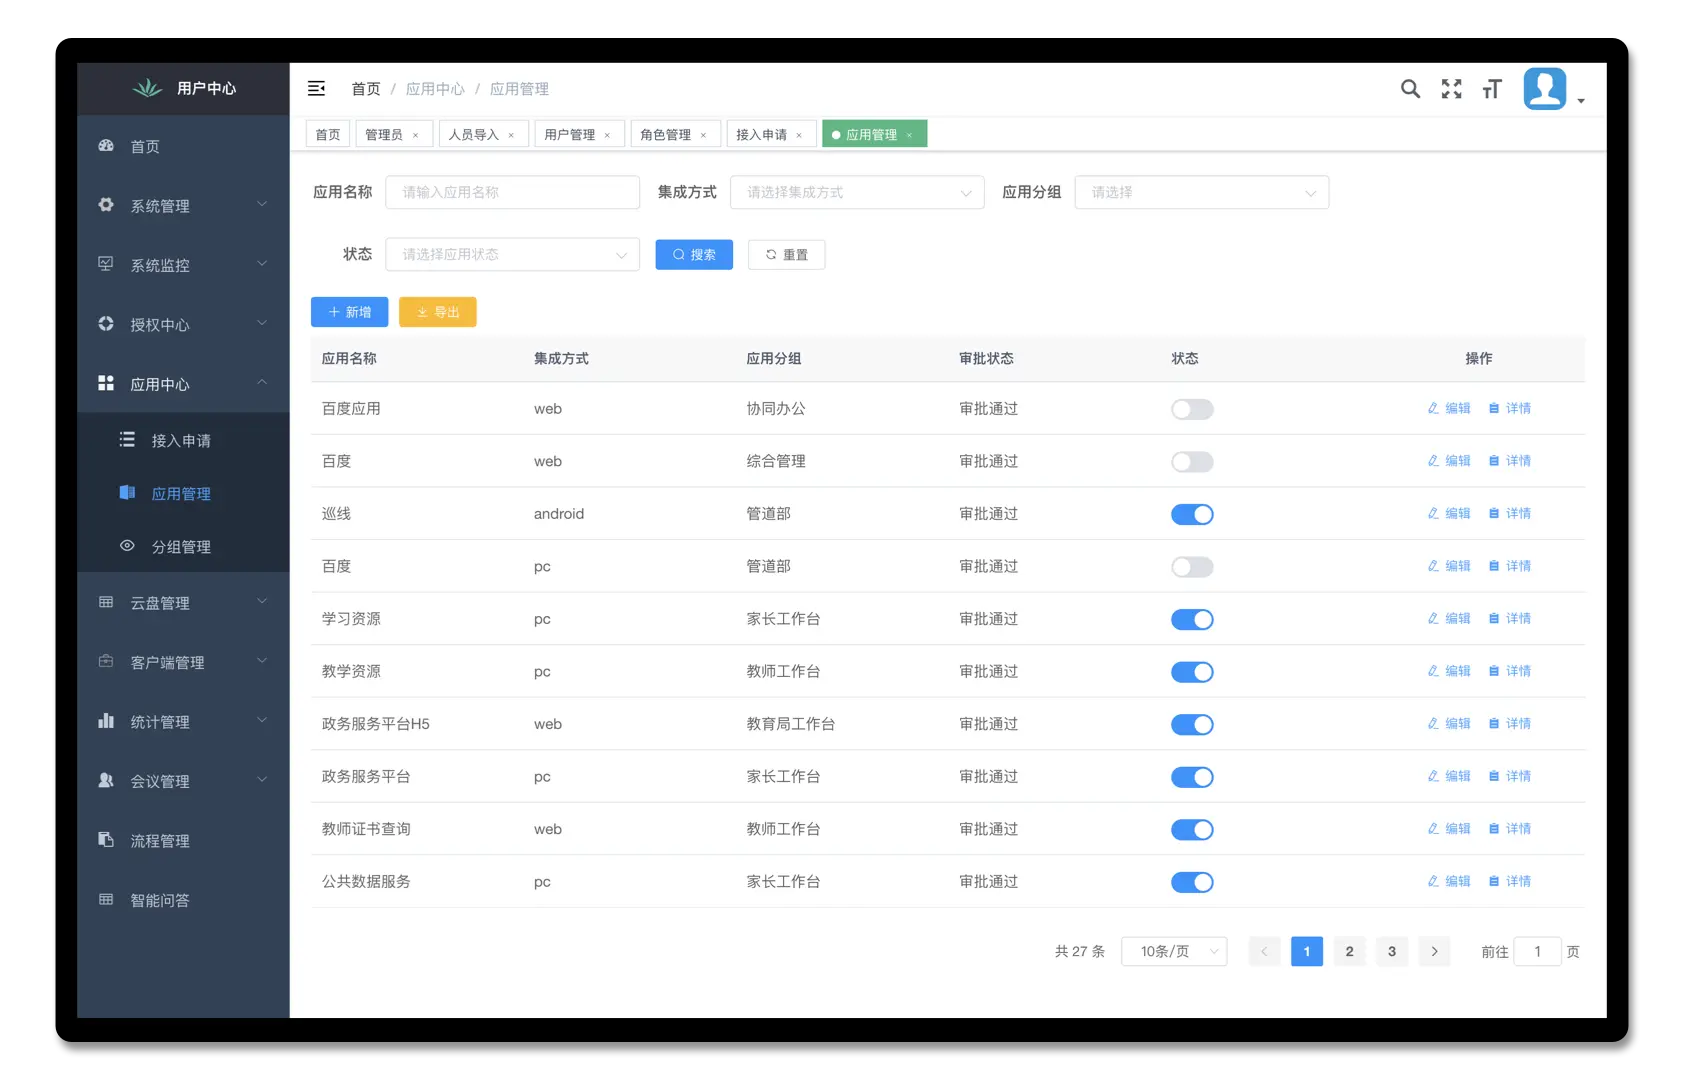Image resolution: width=1684 pixels, height=1080 pixels.
Task: Click the 客户端管理 icon in sidebar
Action: (x=106, y=661)
